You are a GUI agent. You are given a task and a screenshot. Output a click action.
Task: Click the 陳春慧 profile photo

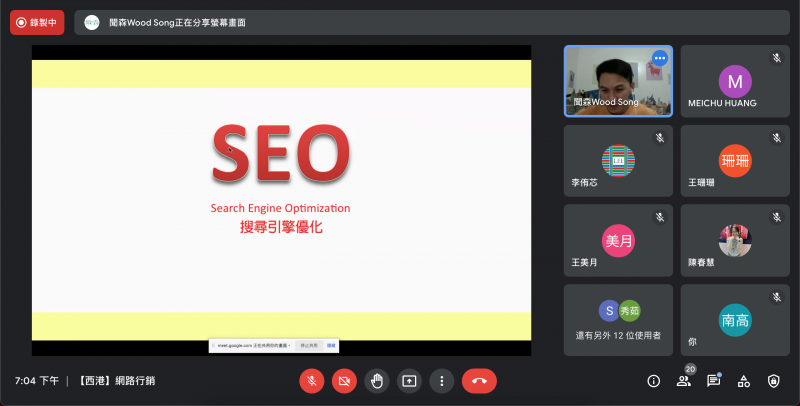pyautogui.click(x=735, y=241)
